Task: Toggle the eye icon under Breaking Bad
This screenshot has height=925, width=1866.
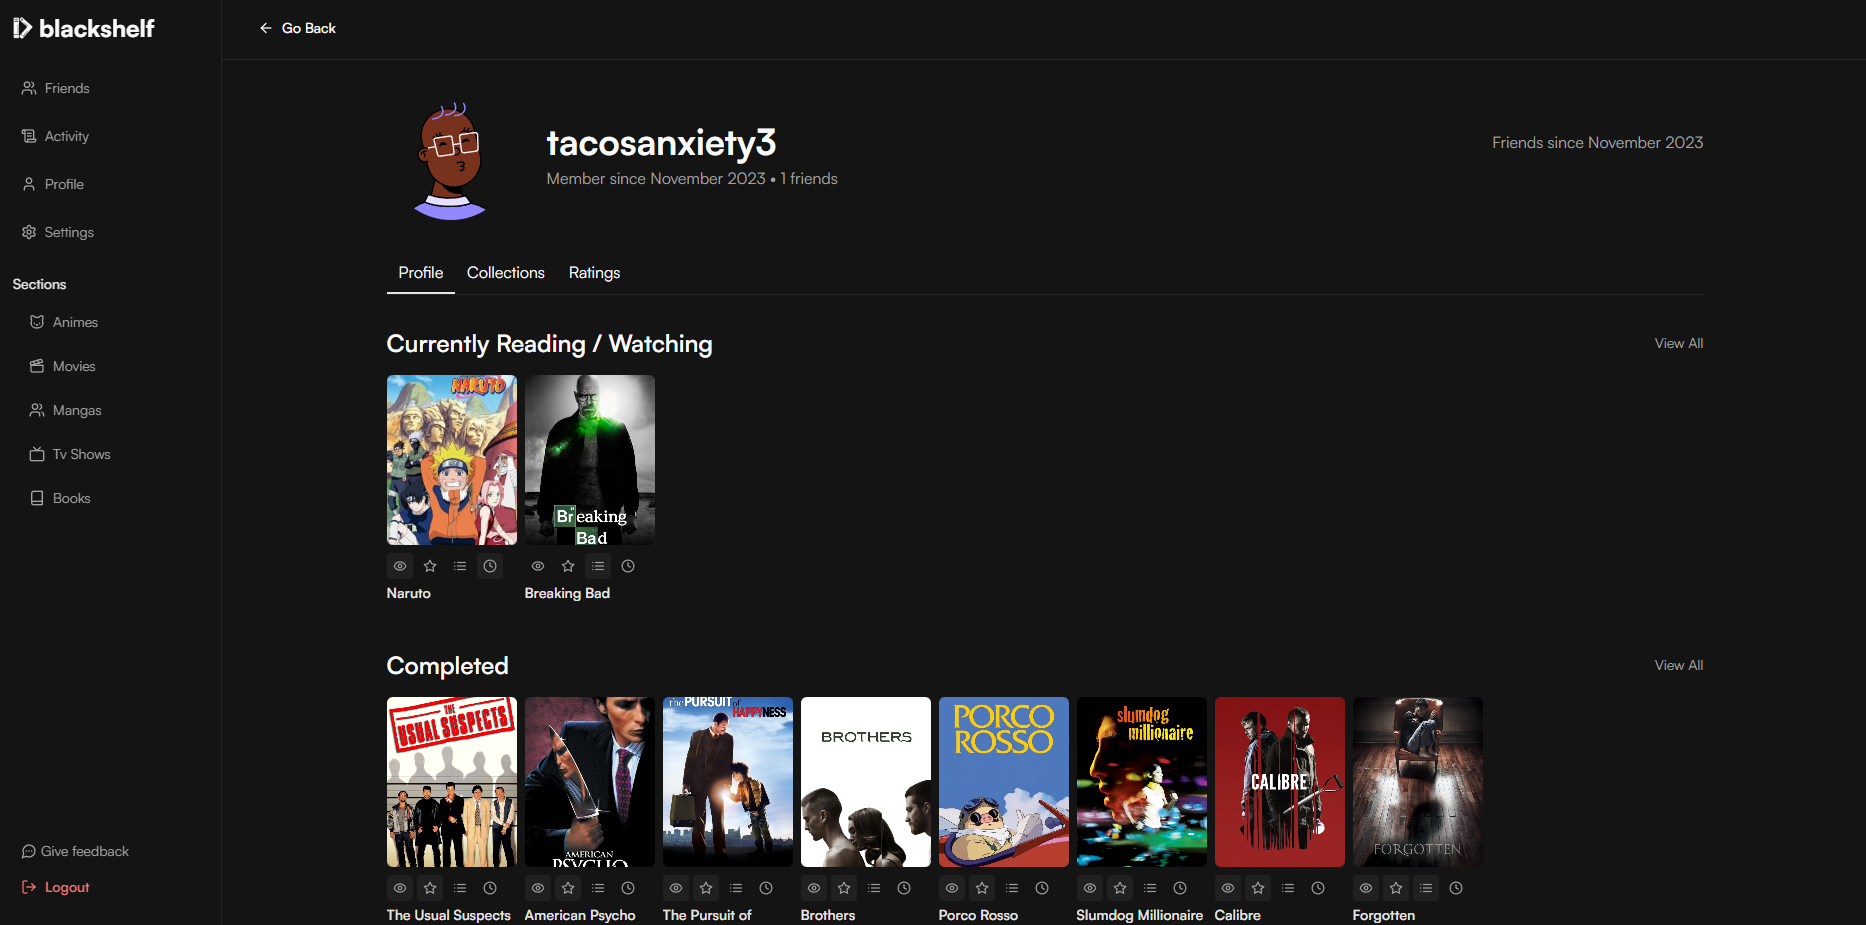Action: click(538, 566)
